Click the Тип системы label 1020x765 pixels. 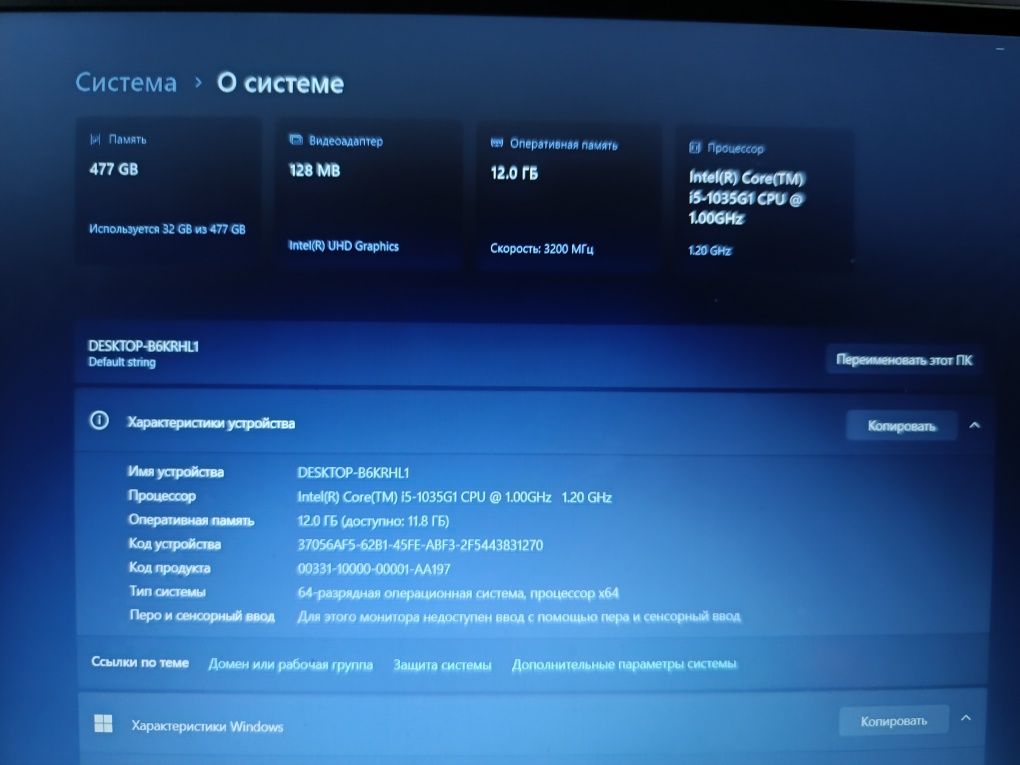pyautogui.click(x=168, y=591)
